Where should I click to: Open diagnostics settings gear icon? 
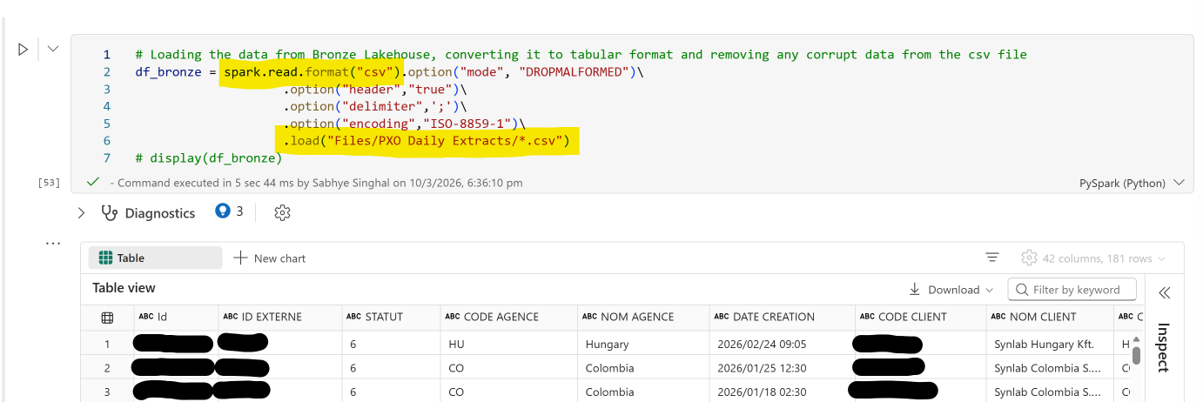[x=282, y=213]
